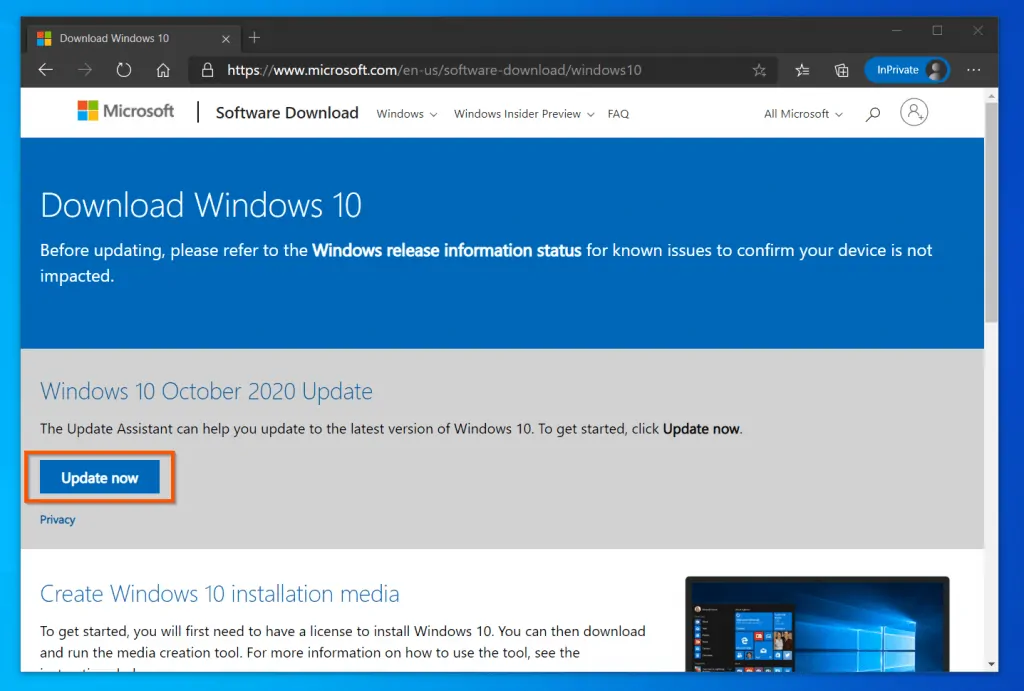Expand the Windows dropdown menu
1024x691 pixels.
406,114
